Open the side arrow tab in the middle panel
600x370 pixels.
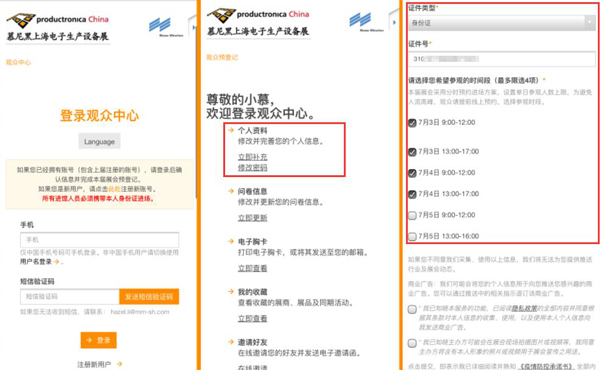point(394,22)
